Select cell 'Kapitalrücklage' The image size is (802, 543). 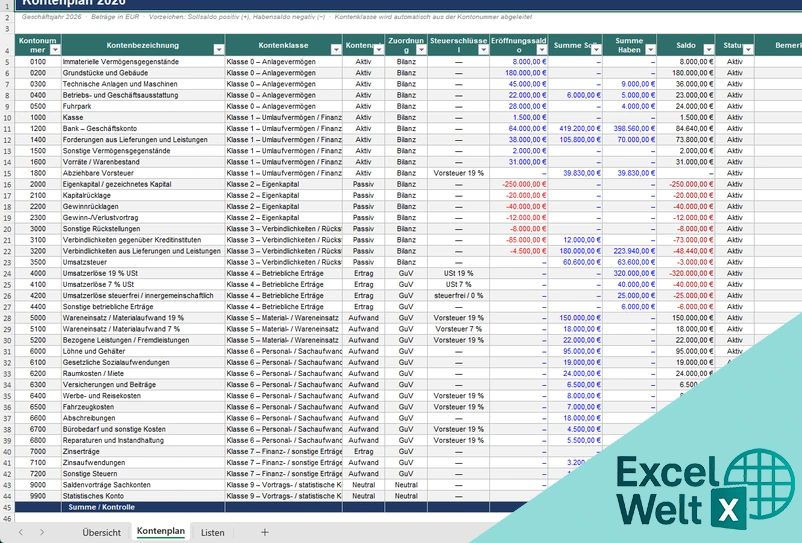click(143, 195)
